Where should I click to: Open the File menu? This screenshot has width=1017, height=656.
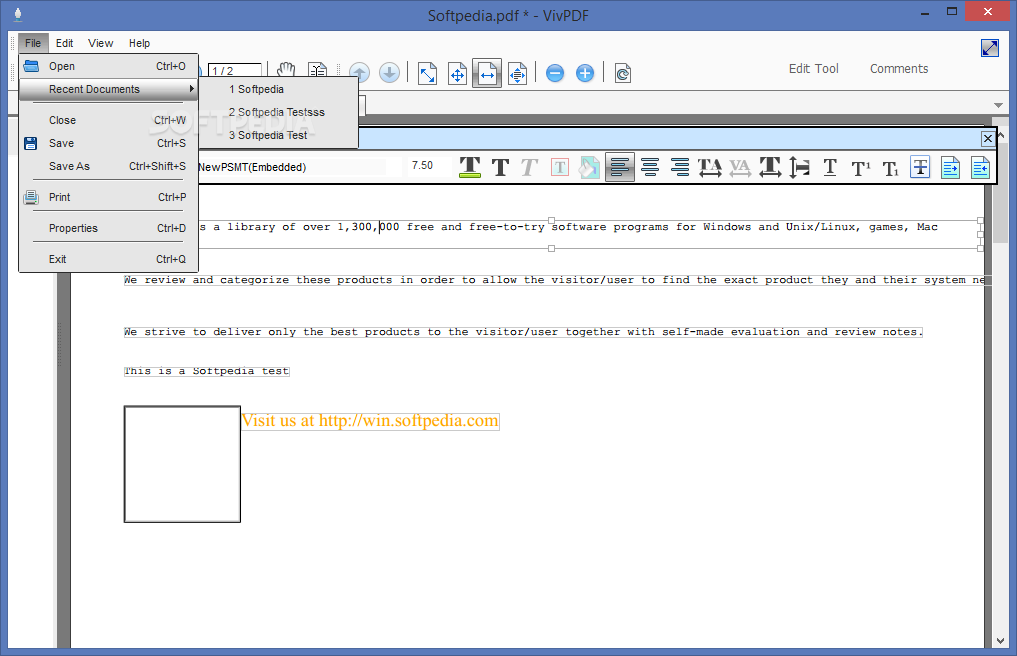33,43
